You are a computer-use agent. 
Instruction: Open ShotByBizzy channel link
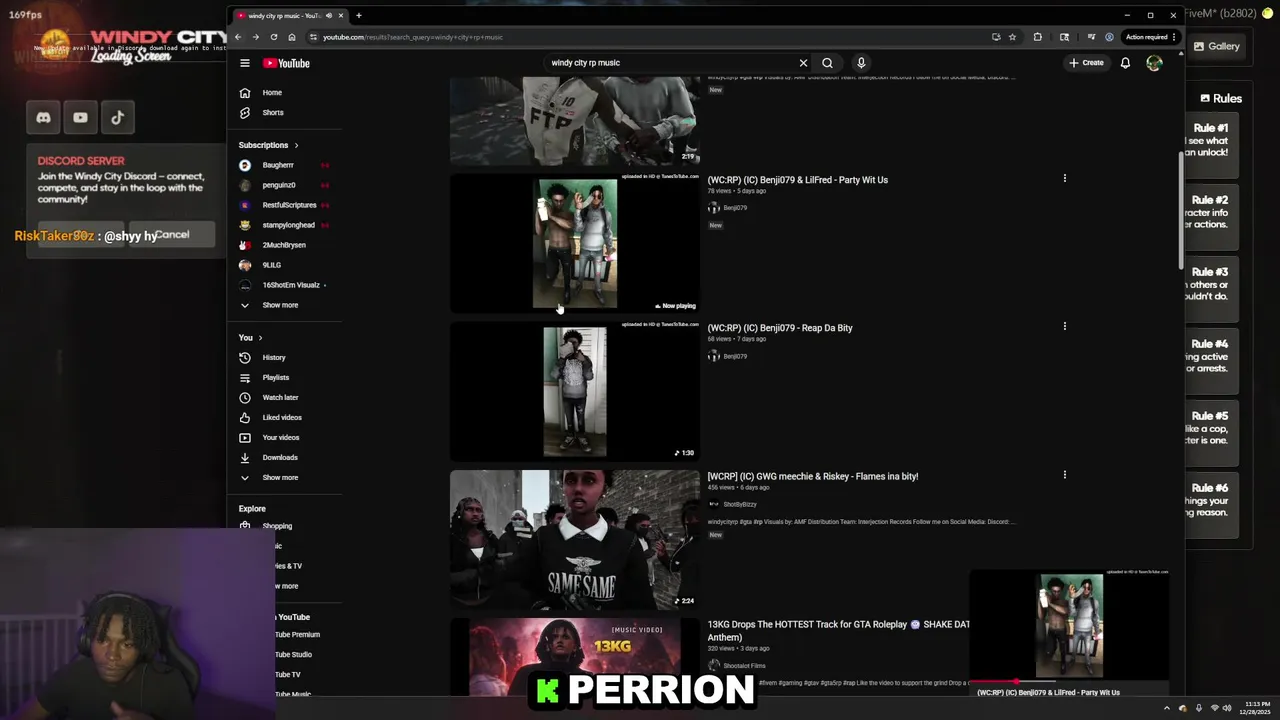(x=740, y=504)
